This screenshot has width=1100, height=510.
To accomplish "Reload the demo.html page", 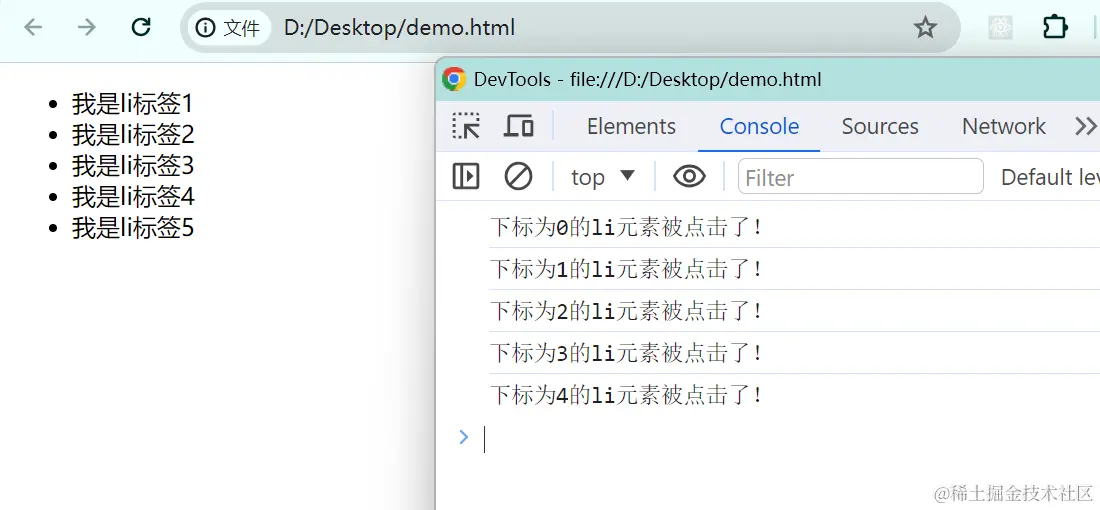I will pos(141,27).
